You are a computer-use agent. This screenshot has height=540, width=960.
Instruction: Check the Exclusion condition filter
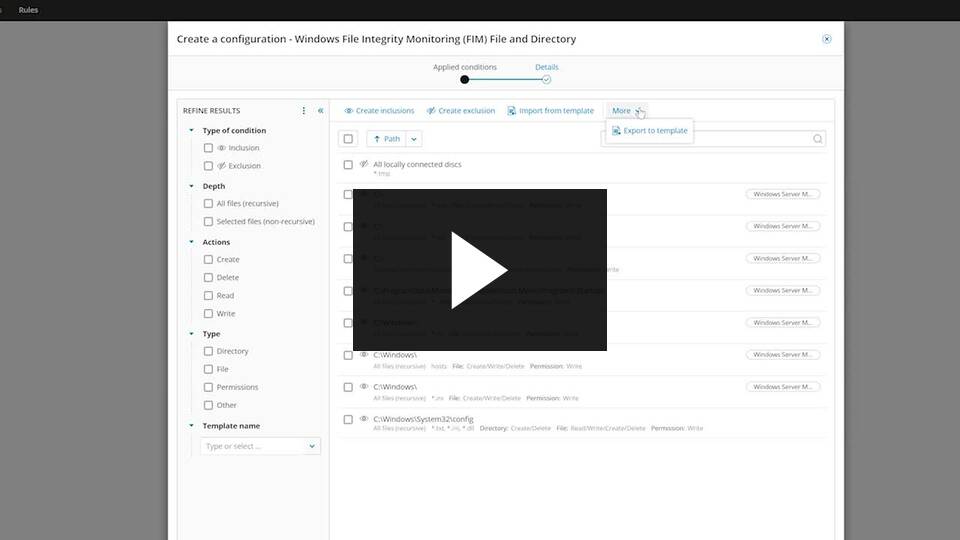coord(208,166)
